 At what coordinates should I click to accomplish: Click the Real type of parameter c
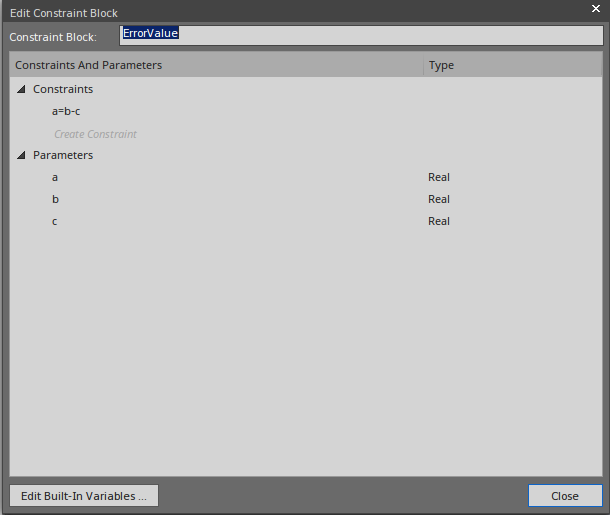pyautogui.click(x=439, y=222)
